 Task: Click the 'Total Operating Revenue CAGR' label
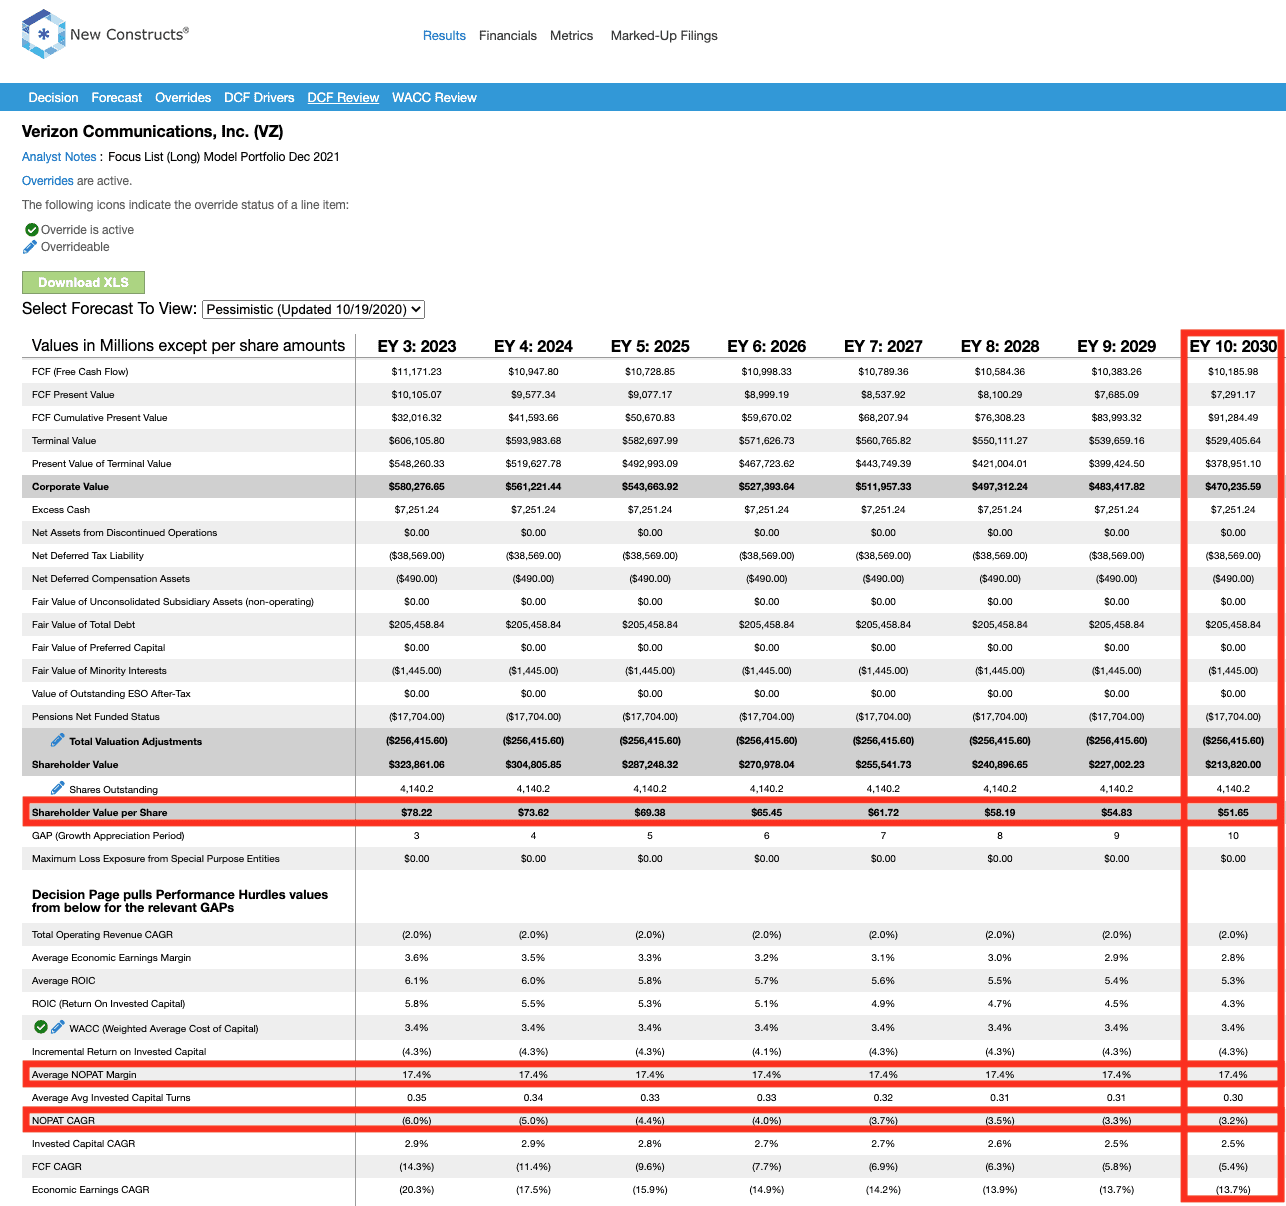coord(102,934)
